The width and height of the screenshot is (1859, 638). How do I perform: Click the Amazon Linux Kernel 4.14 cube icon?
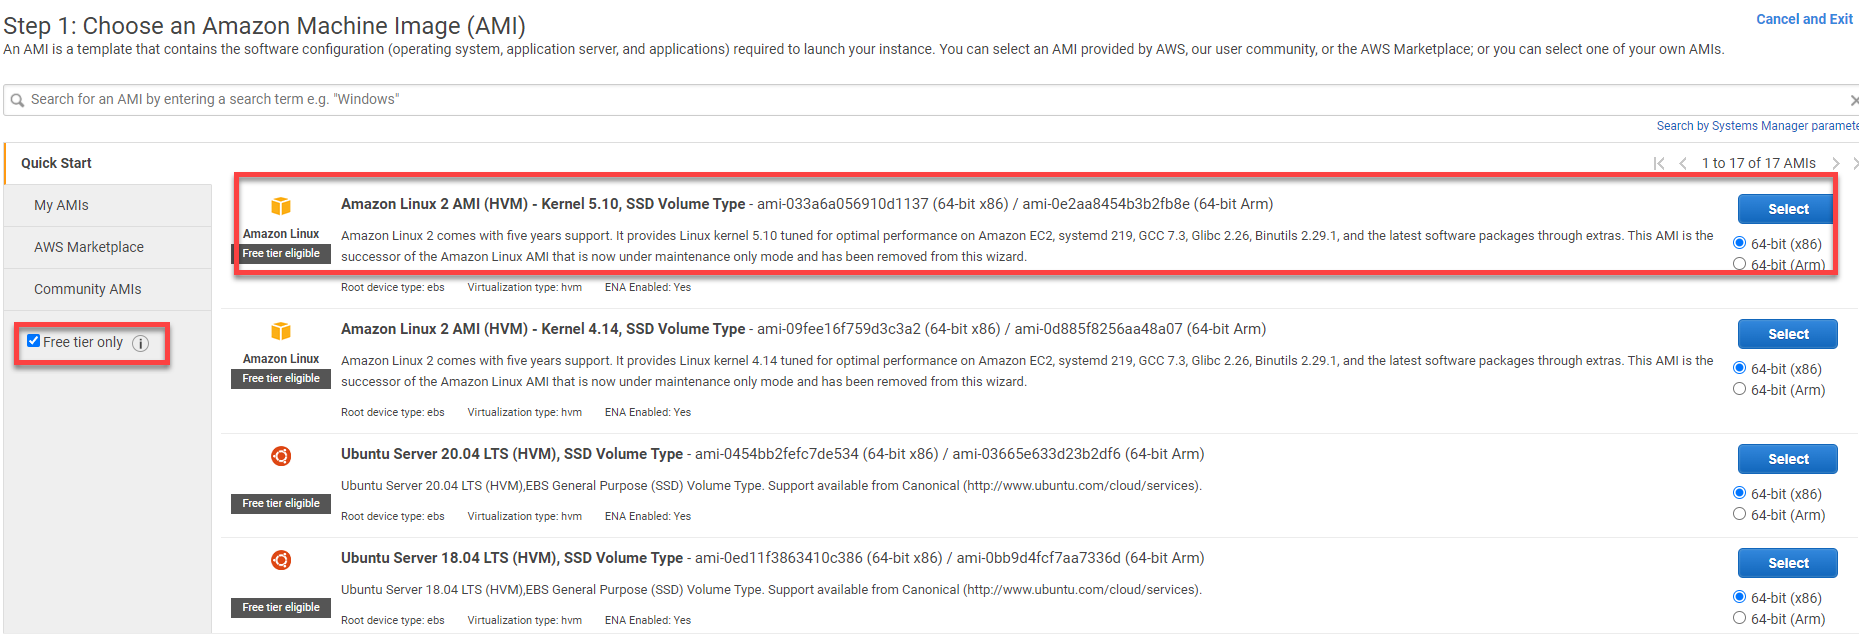tap(281, 331)
